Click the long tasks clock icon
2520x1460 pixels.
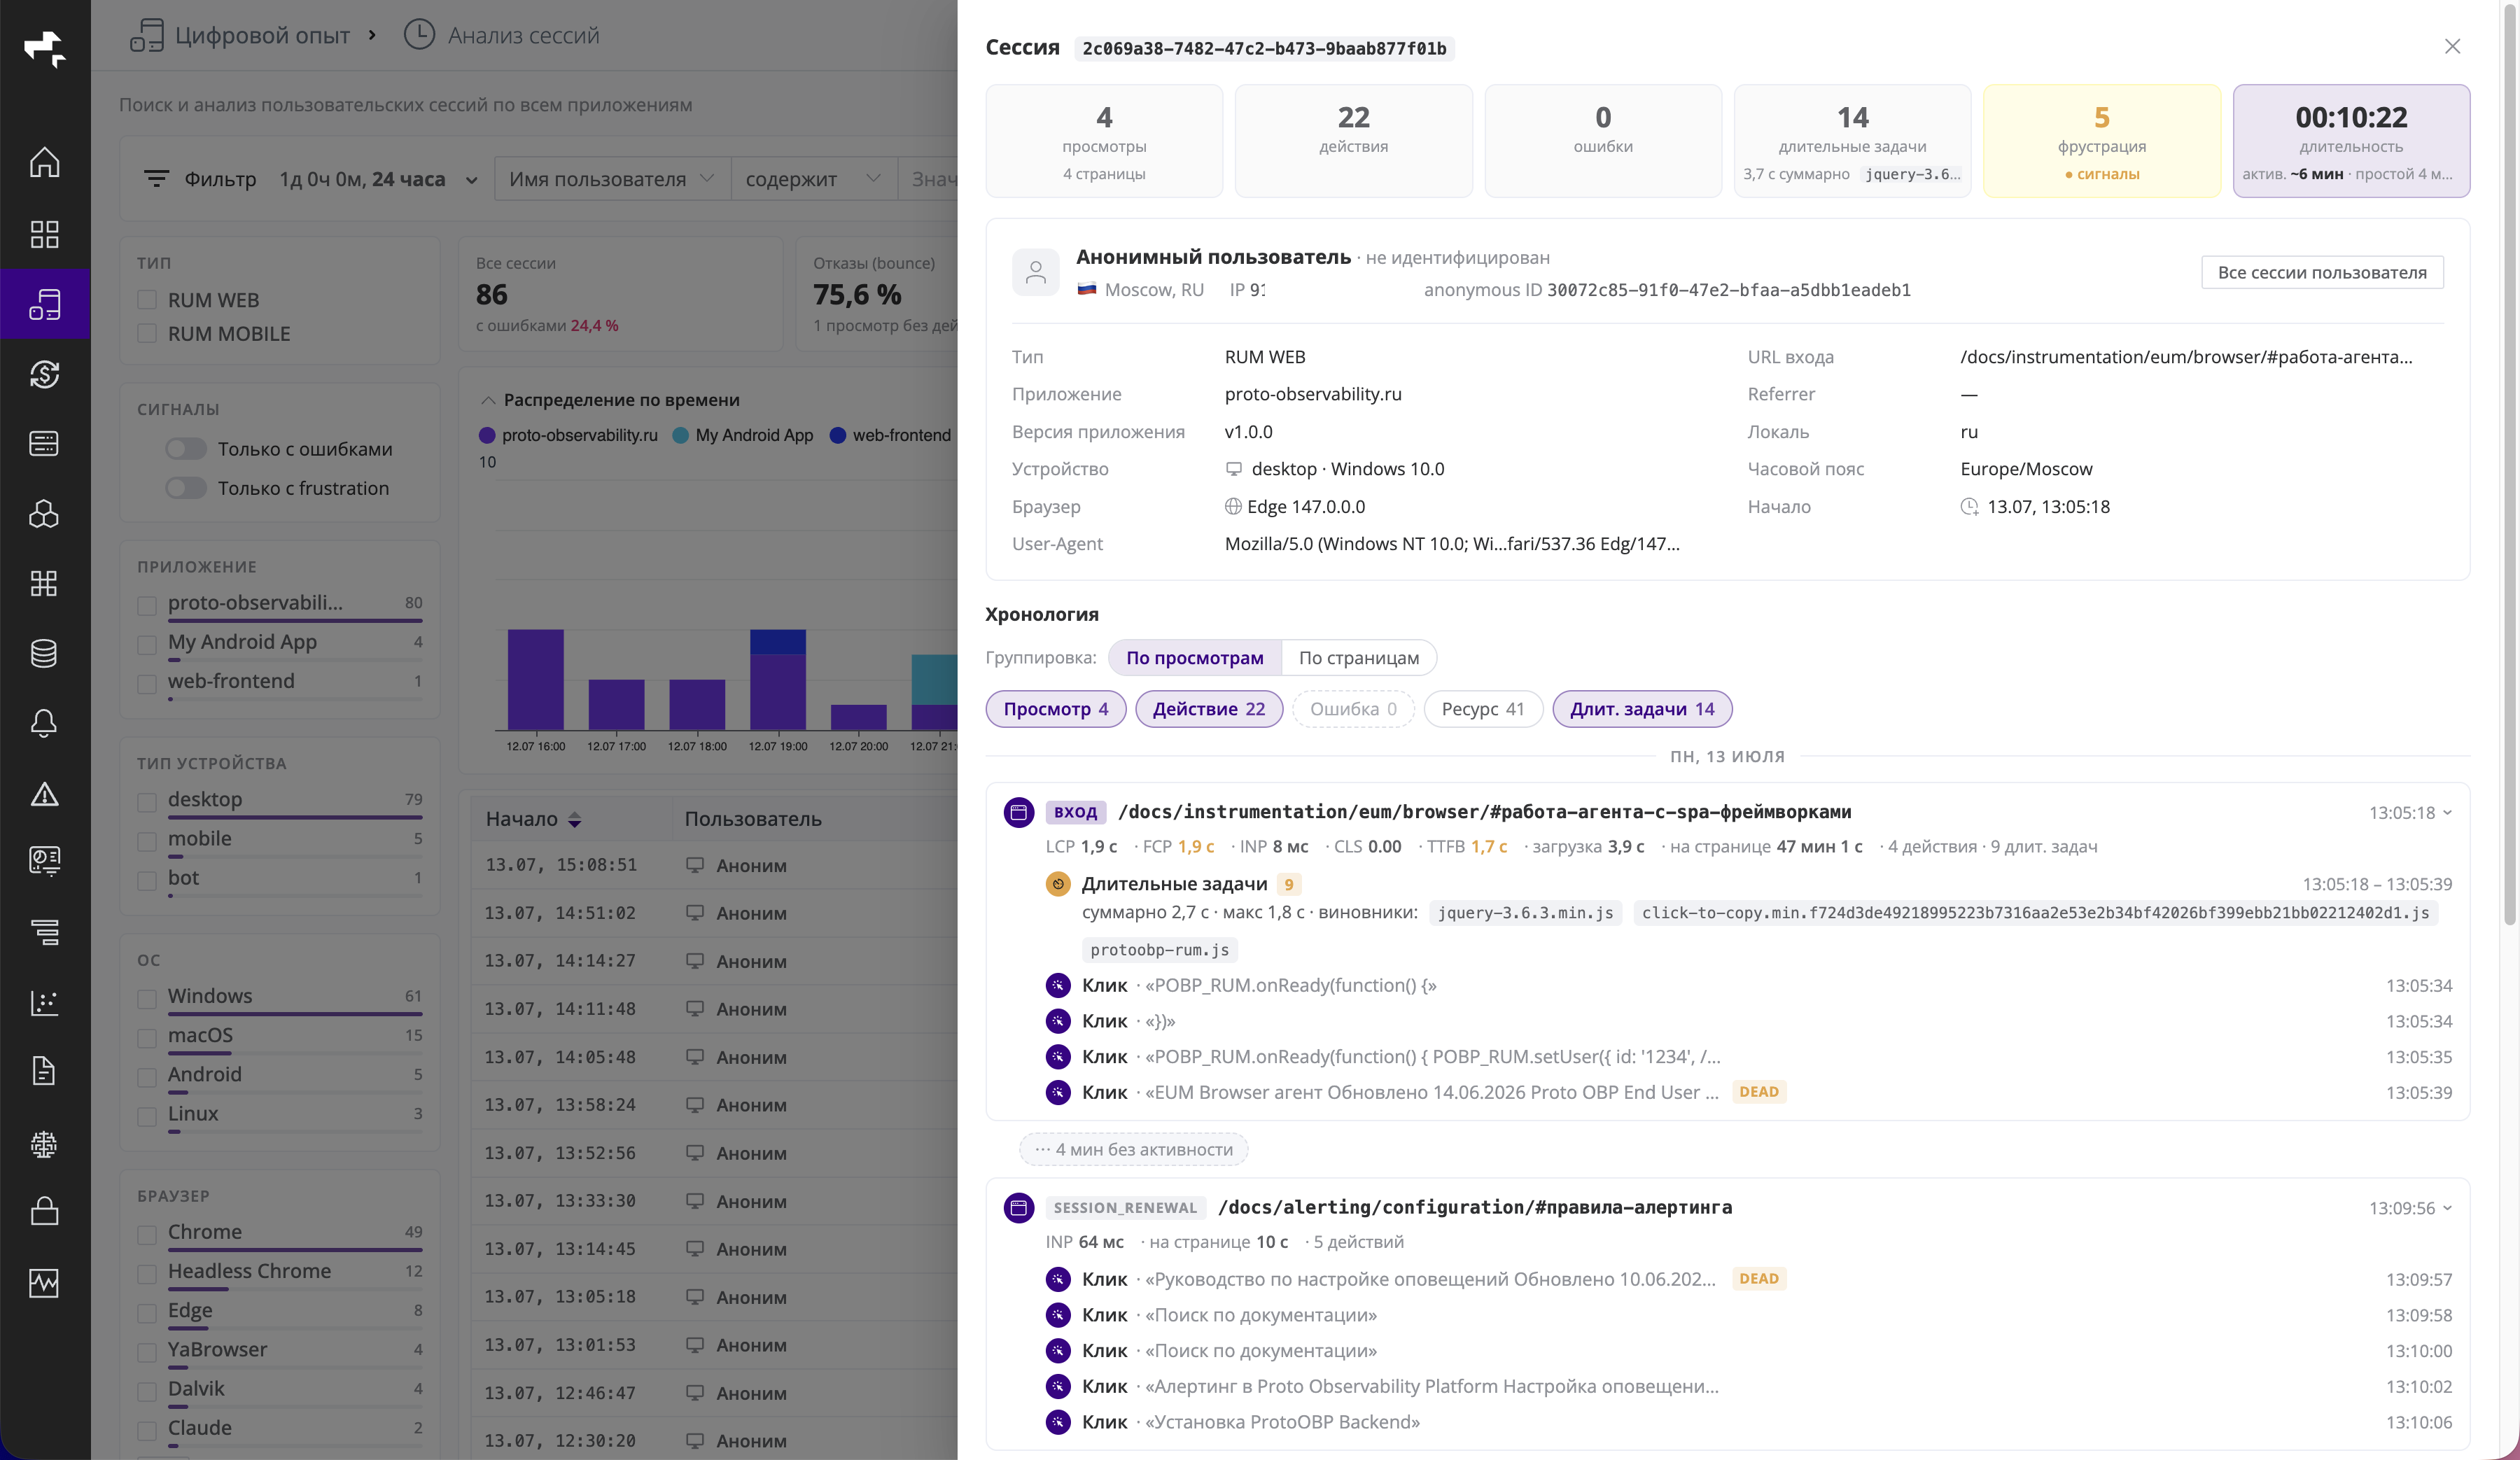1058,884
